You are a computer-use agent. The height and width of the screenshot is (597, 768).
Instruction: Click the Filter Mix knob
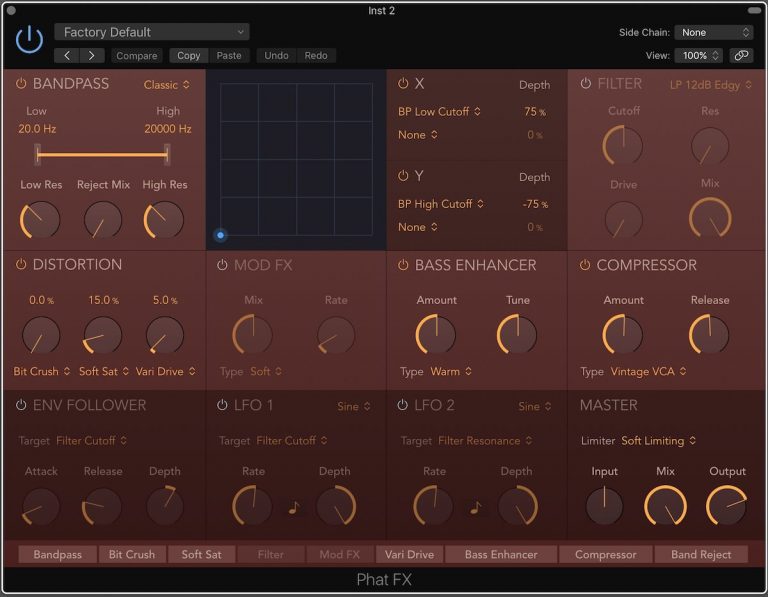[x=710, y=218]
